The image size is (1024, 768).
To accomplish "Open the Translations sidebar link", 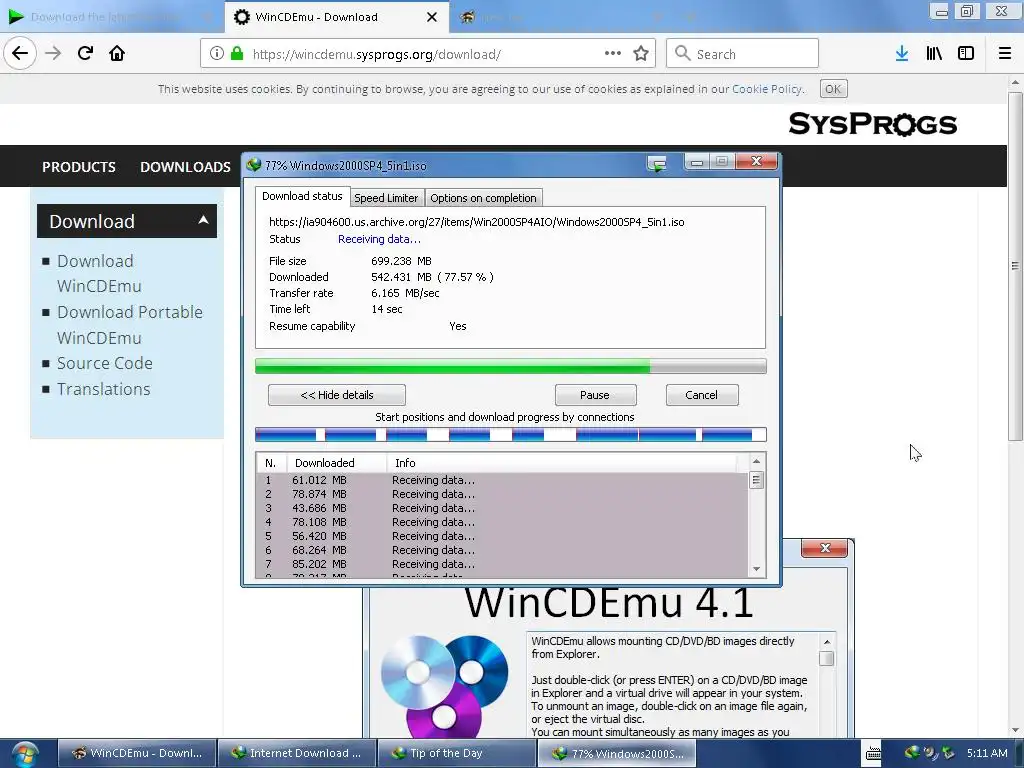I will pos(103,389).
